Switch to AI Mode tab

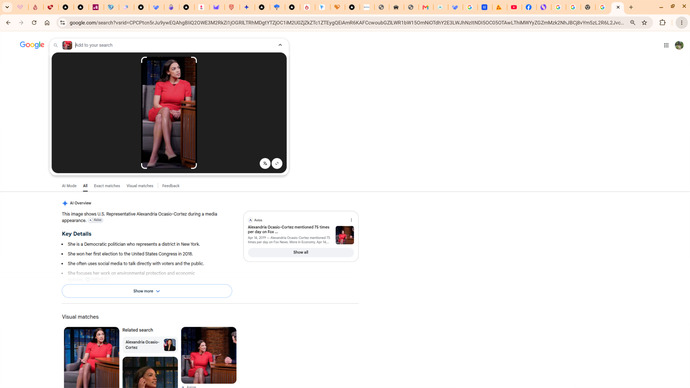[x=69, y=186]
